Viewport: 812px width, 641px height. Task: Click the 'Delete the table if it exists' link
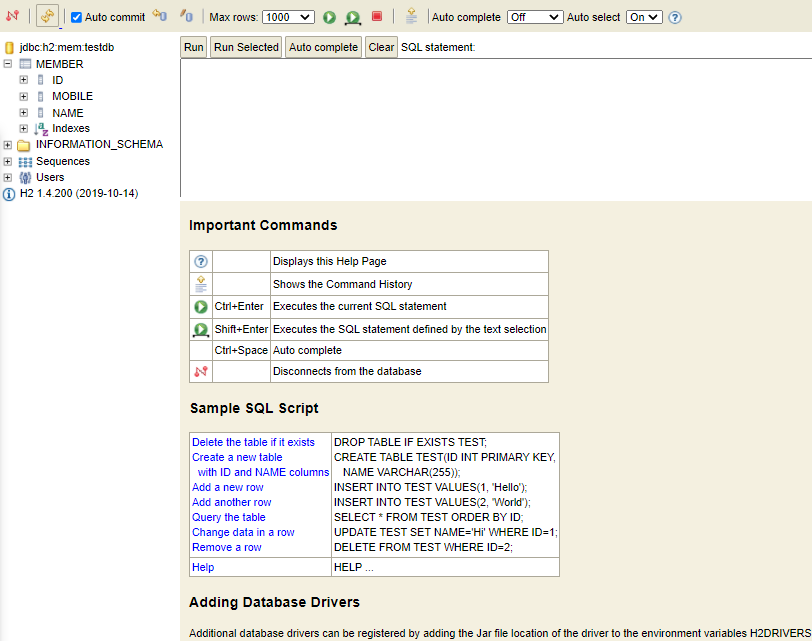253,442
